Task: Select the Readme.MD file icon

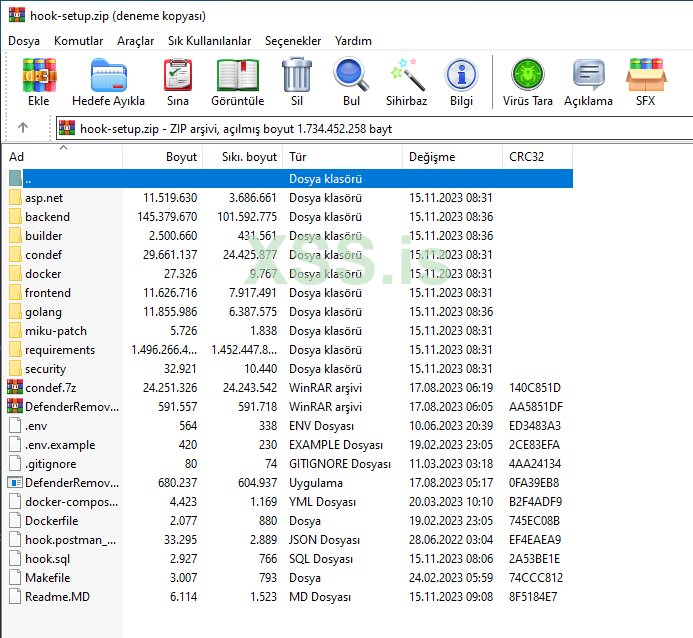Action: coord(15,596)
